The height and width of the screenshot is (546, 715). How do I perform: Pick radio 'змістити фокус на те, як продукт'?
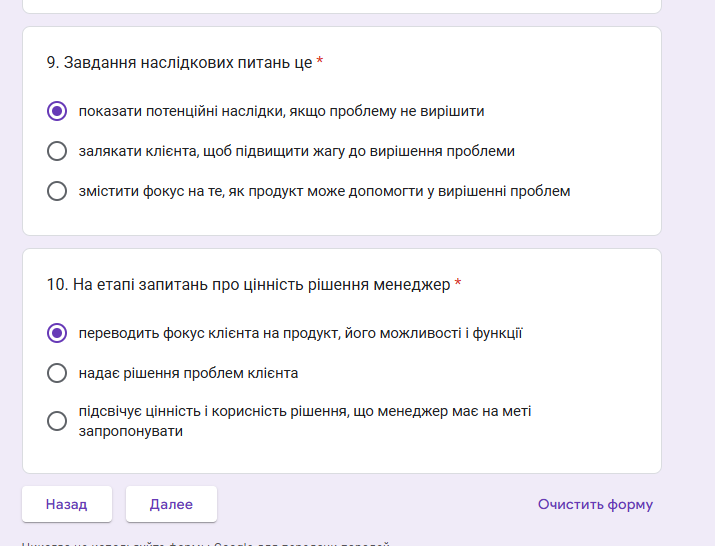(57, 191)
